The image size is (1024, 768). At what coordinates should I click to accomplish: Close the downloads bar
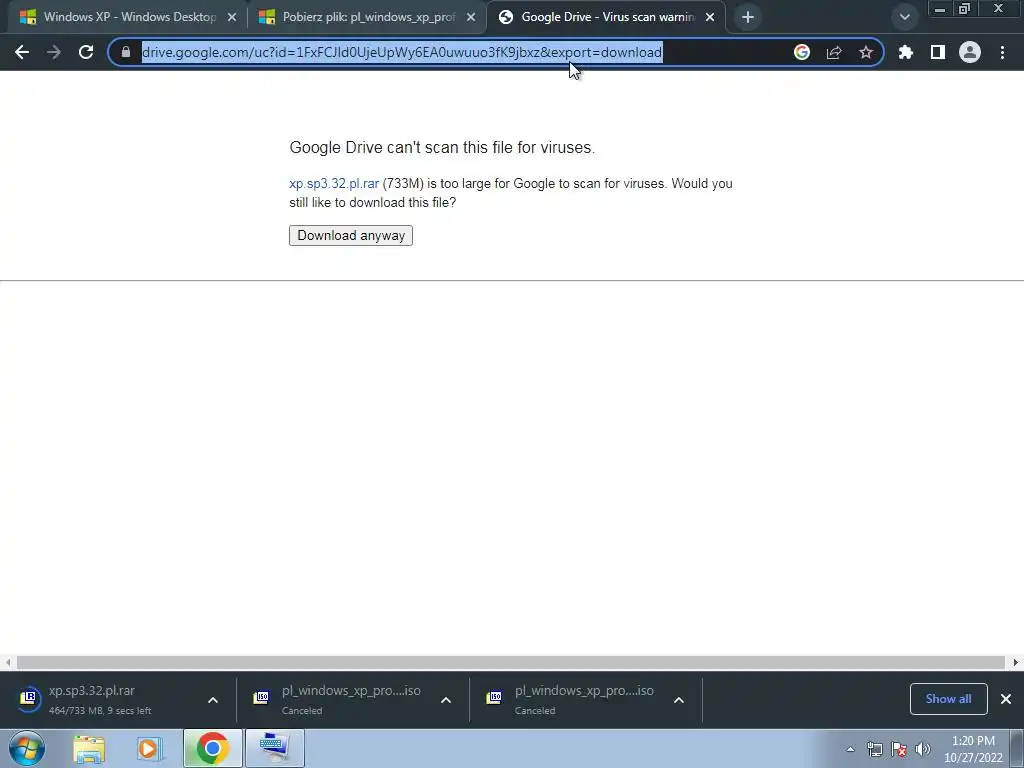coord(1006,699)
